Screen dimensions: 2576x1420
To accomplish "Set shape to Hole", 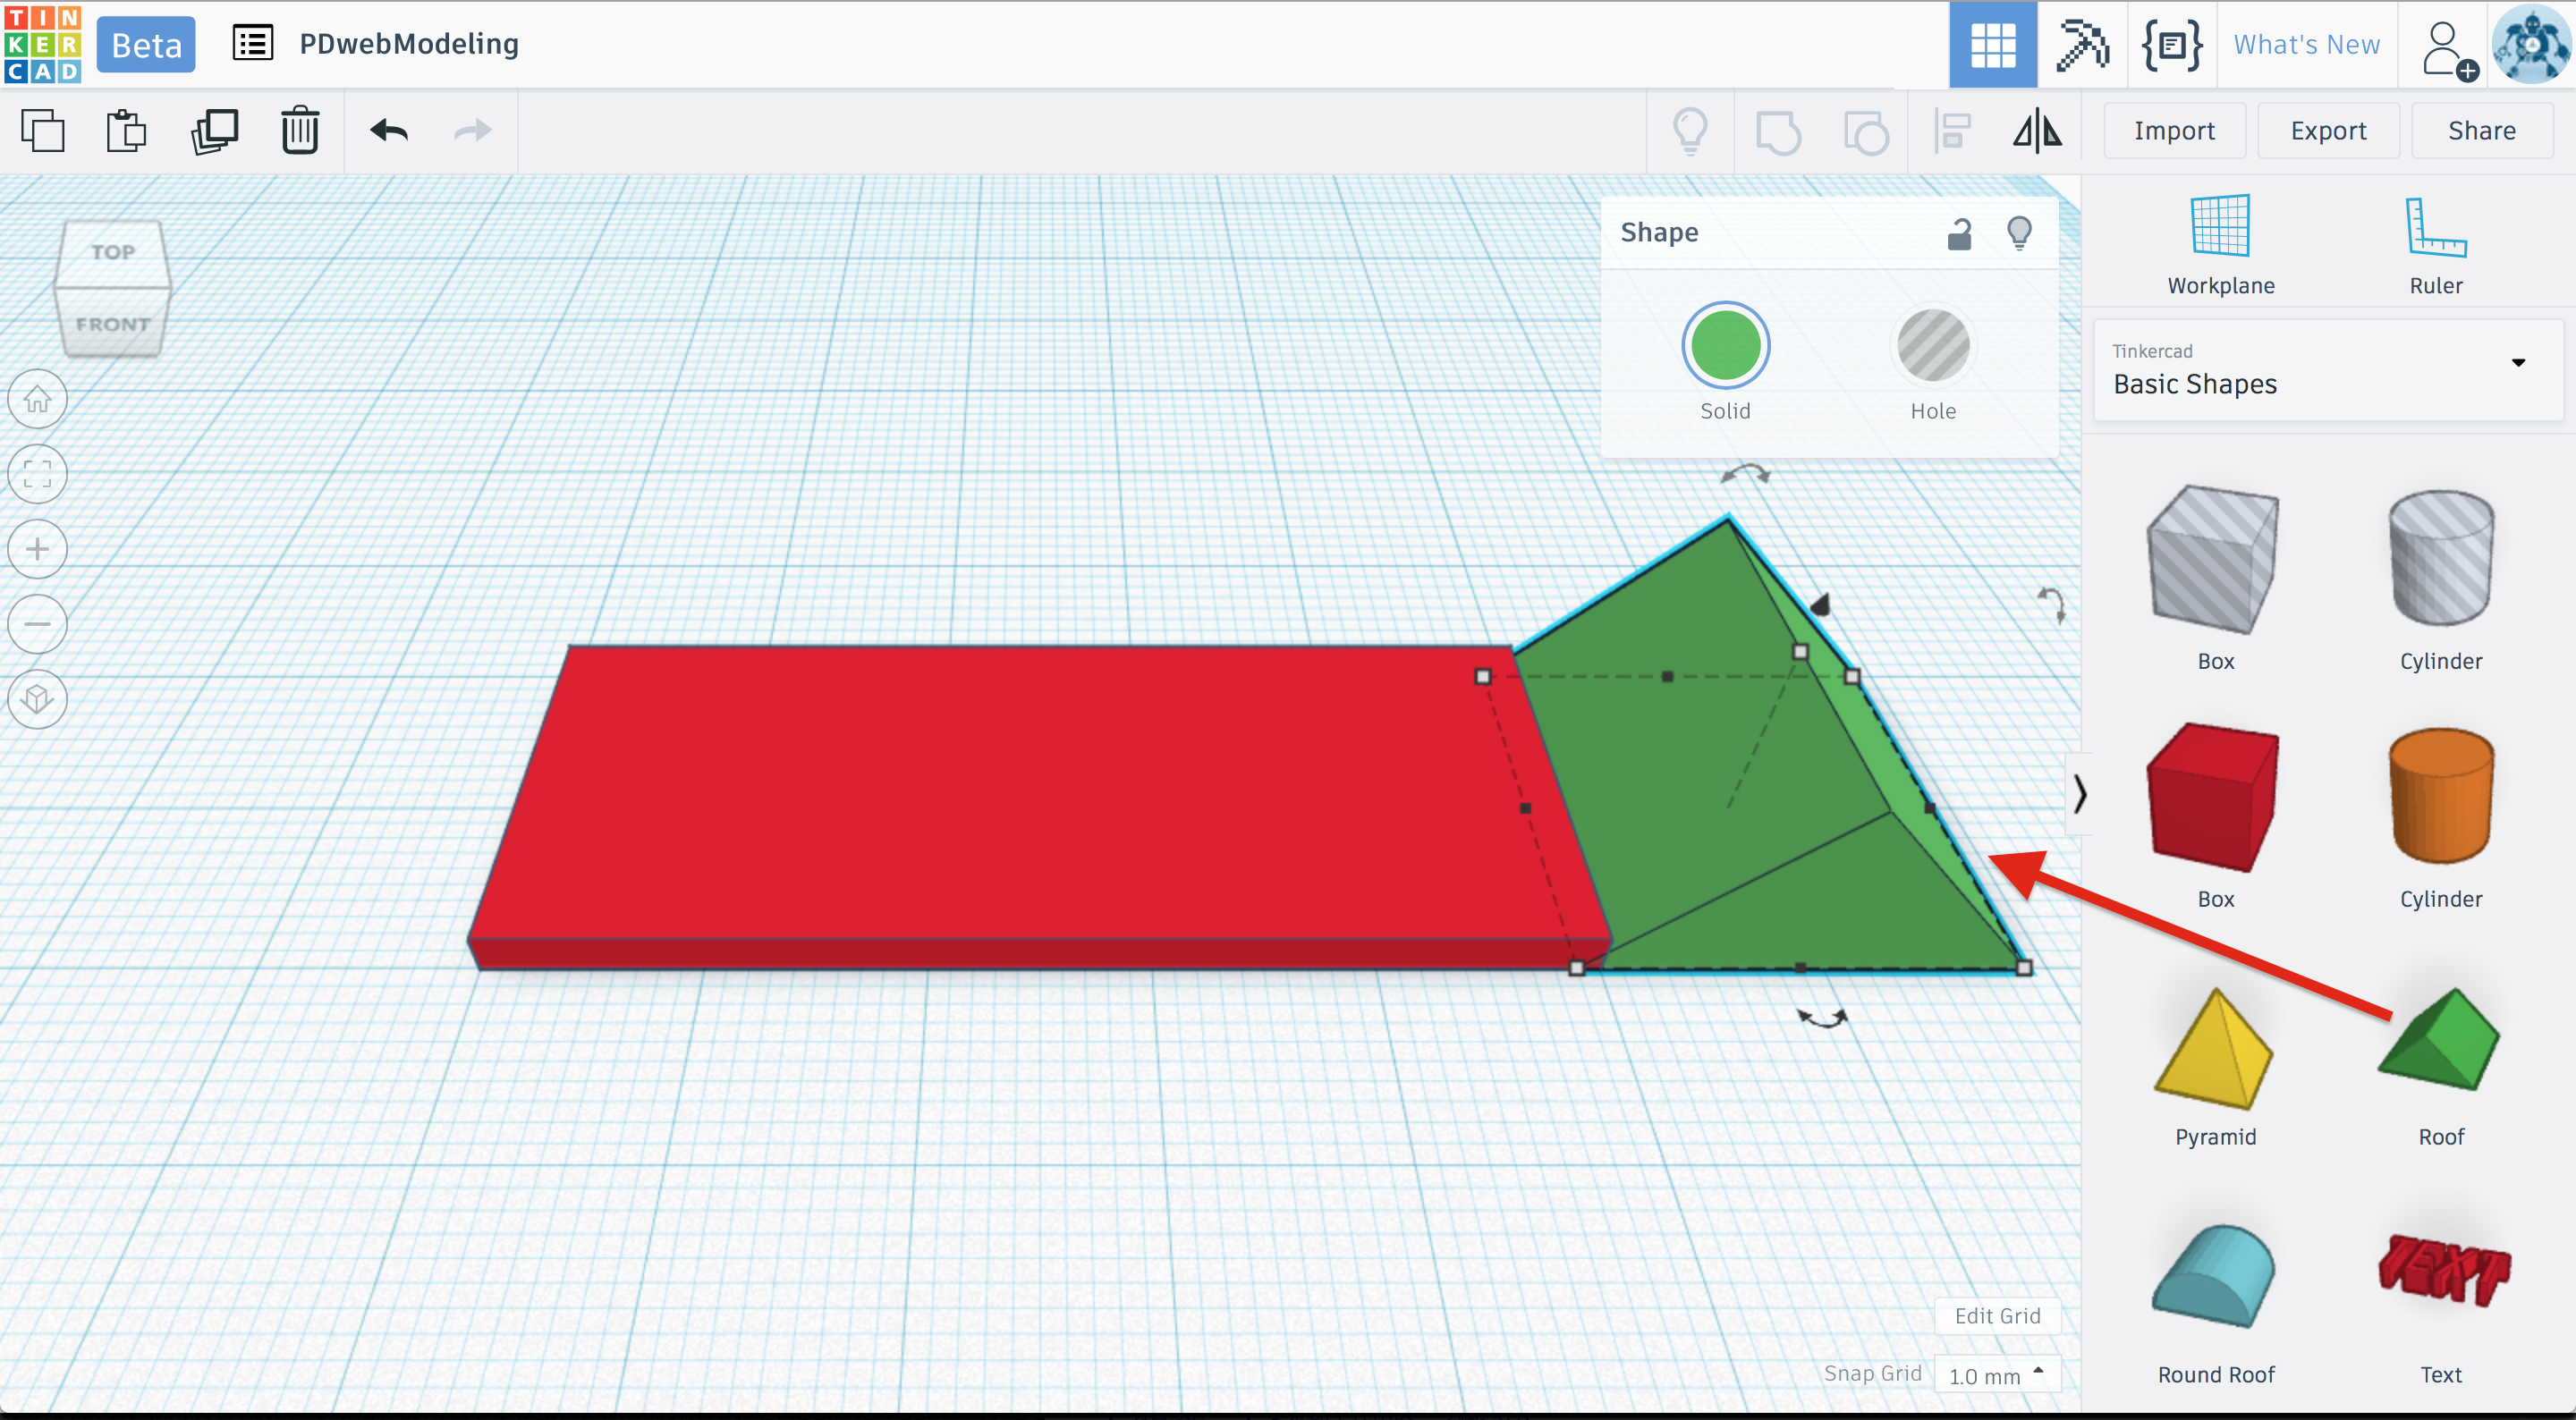I will pos(1932,346).
